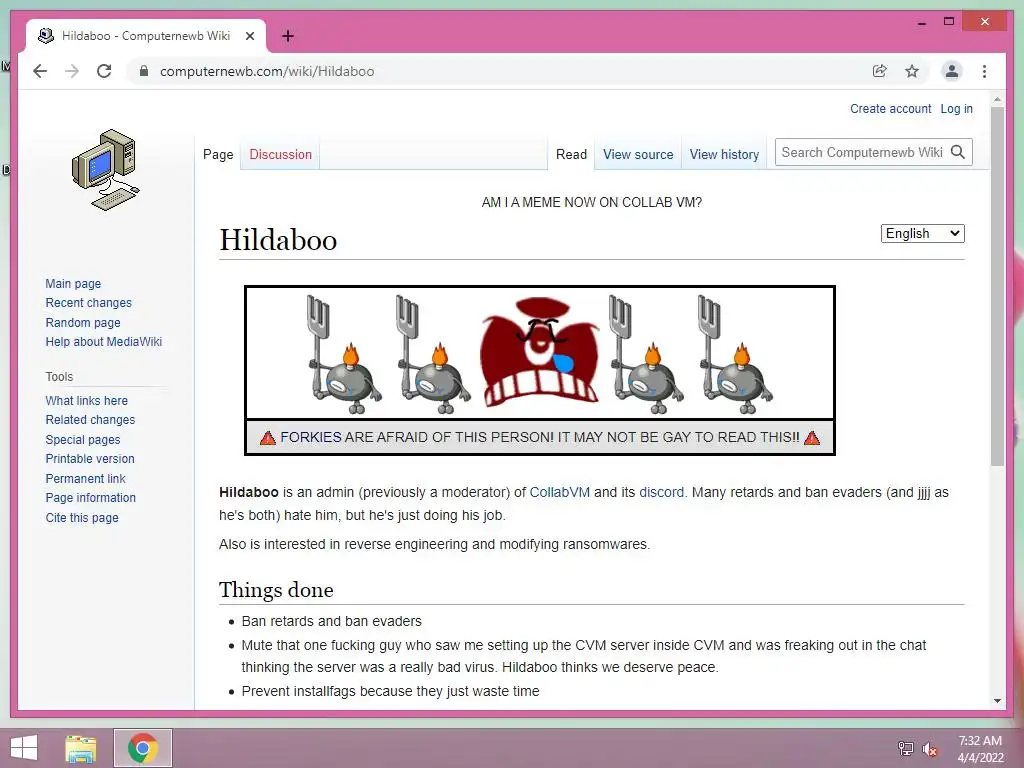Open the Discussion tab
This screenshot has width=1024, height=768.
(280, 155)
